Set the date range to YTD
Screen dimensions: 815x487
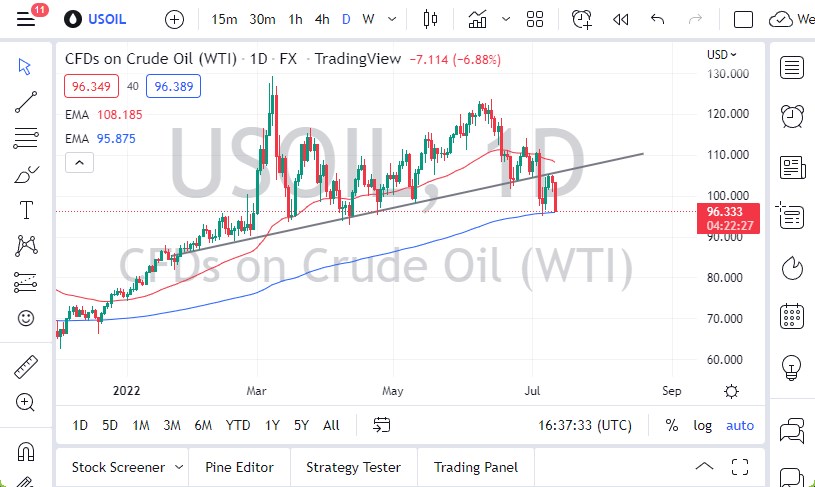pos(238,425)
